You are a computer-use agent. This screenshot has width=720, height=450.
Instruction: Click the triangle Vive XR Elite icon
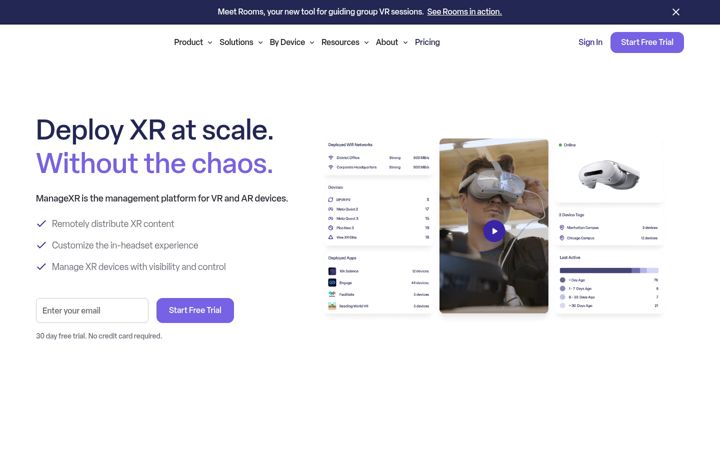click(331, 237)
